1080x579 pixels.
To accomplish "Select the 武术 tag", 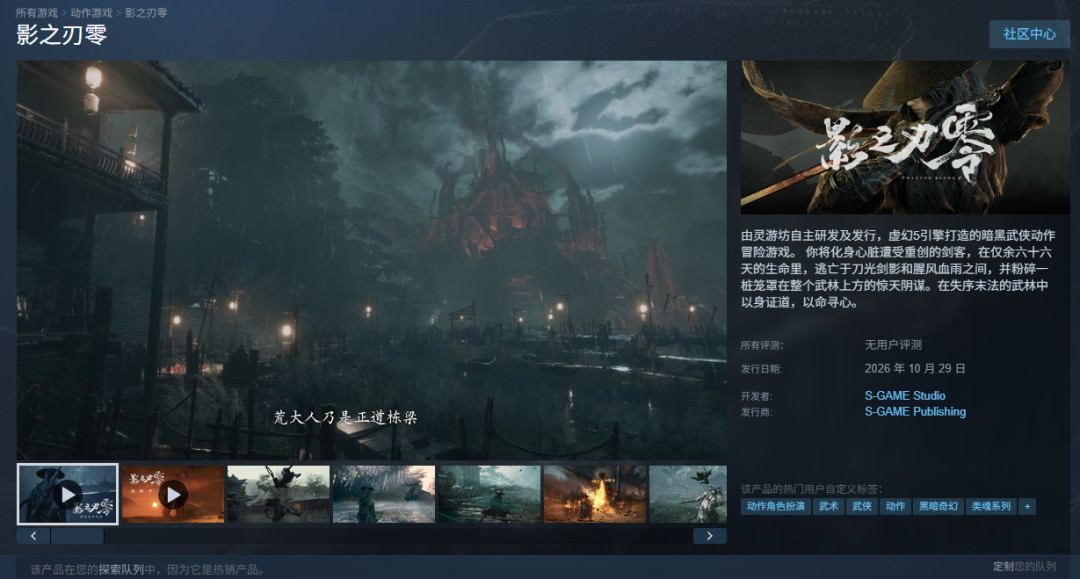I will tap(828, 507).
